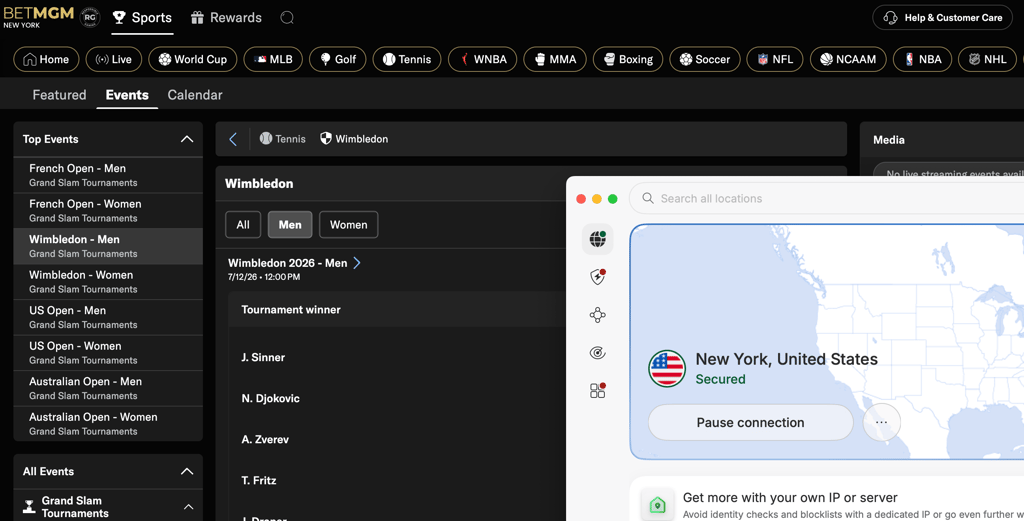1024x521 pixels.
Task: Select the Men filter button
Action: click(290, 225)
